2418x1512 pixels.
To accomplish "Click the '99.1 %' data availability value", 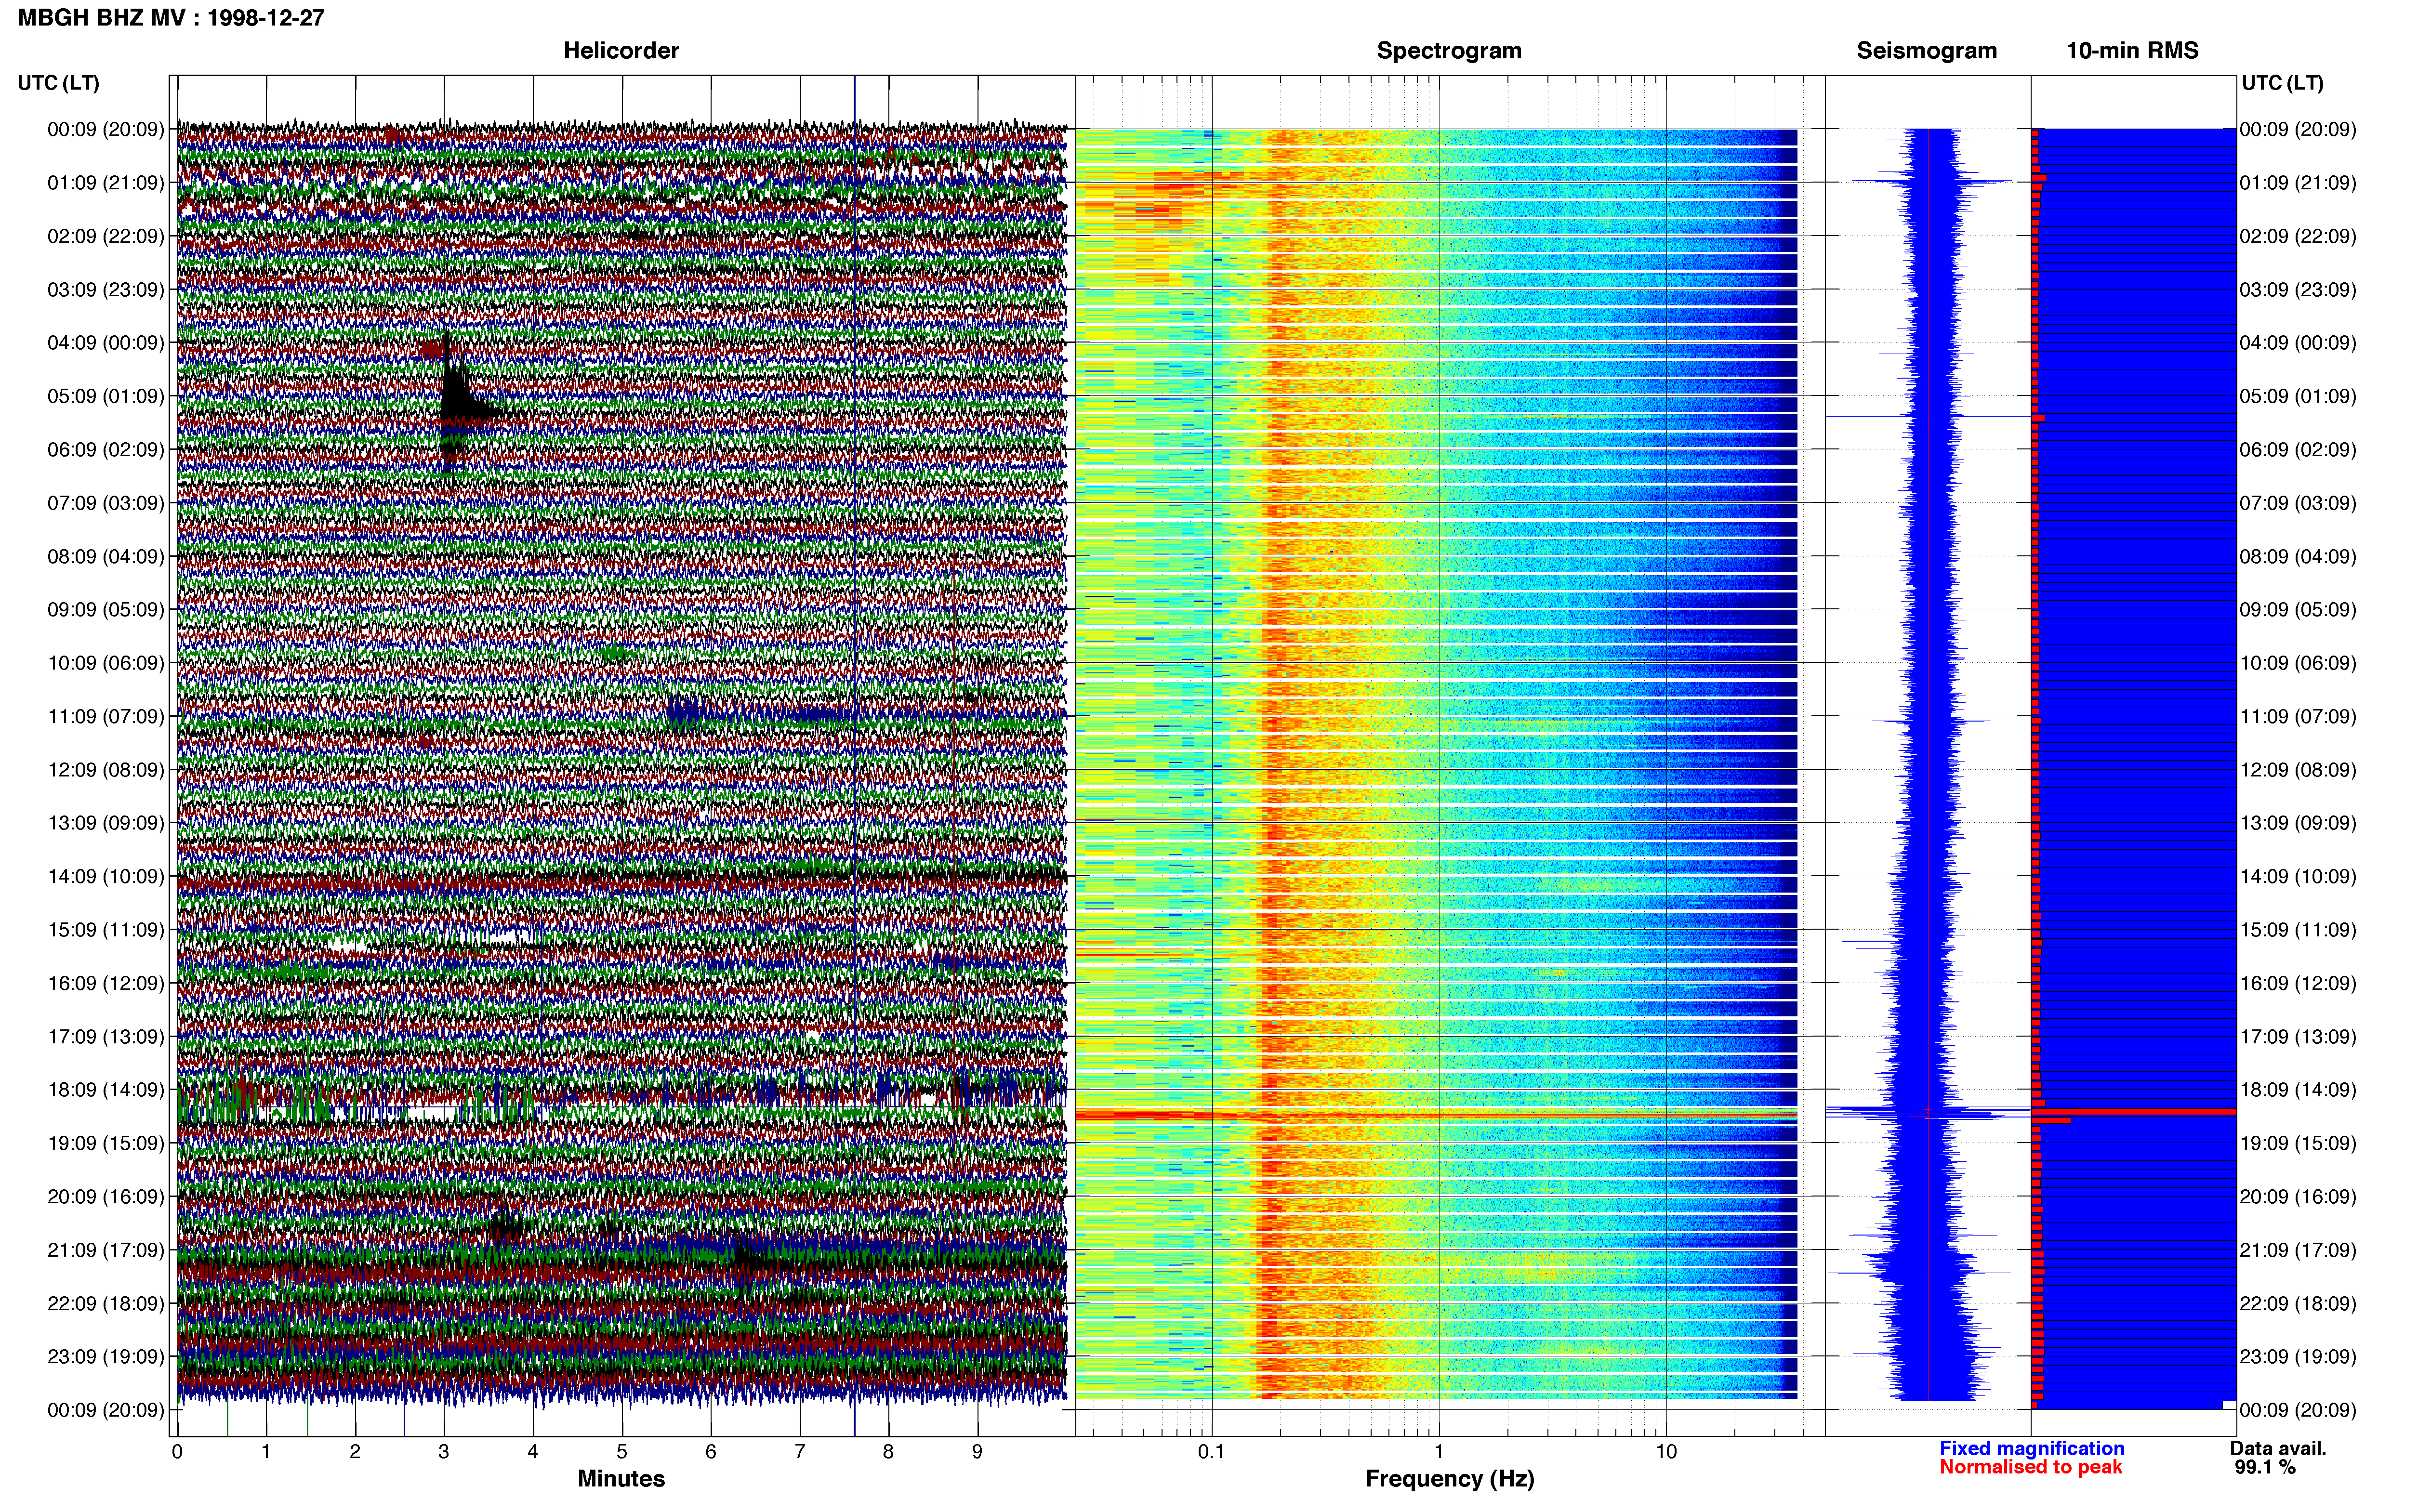I will pos(2265,1468).
